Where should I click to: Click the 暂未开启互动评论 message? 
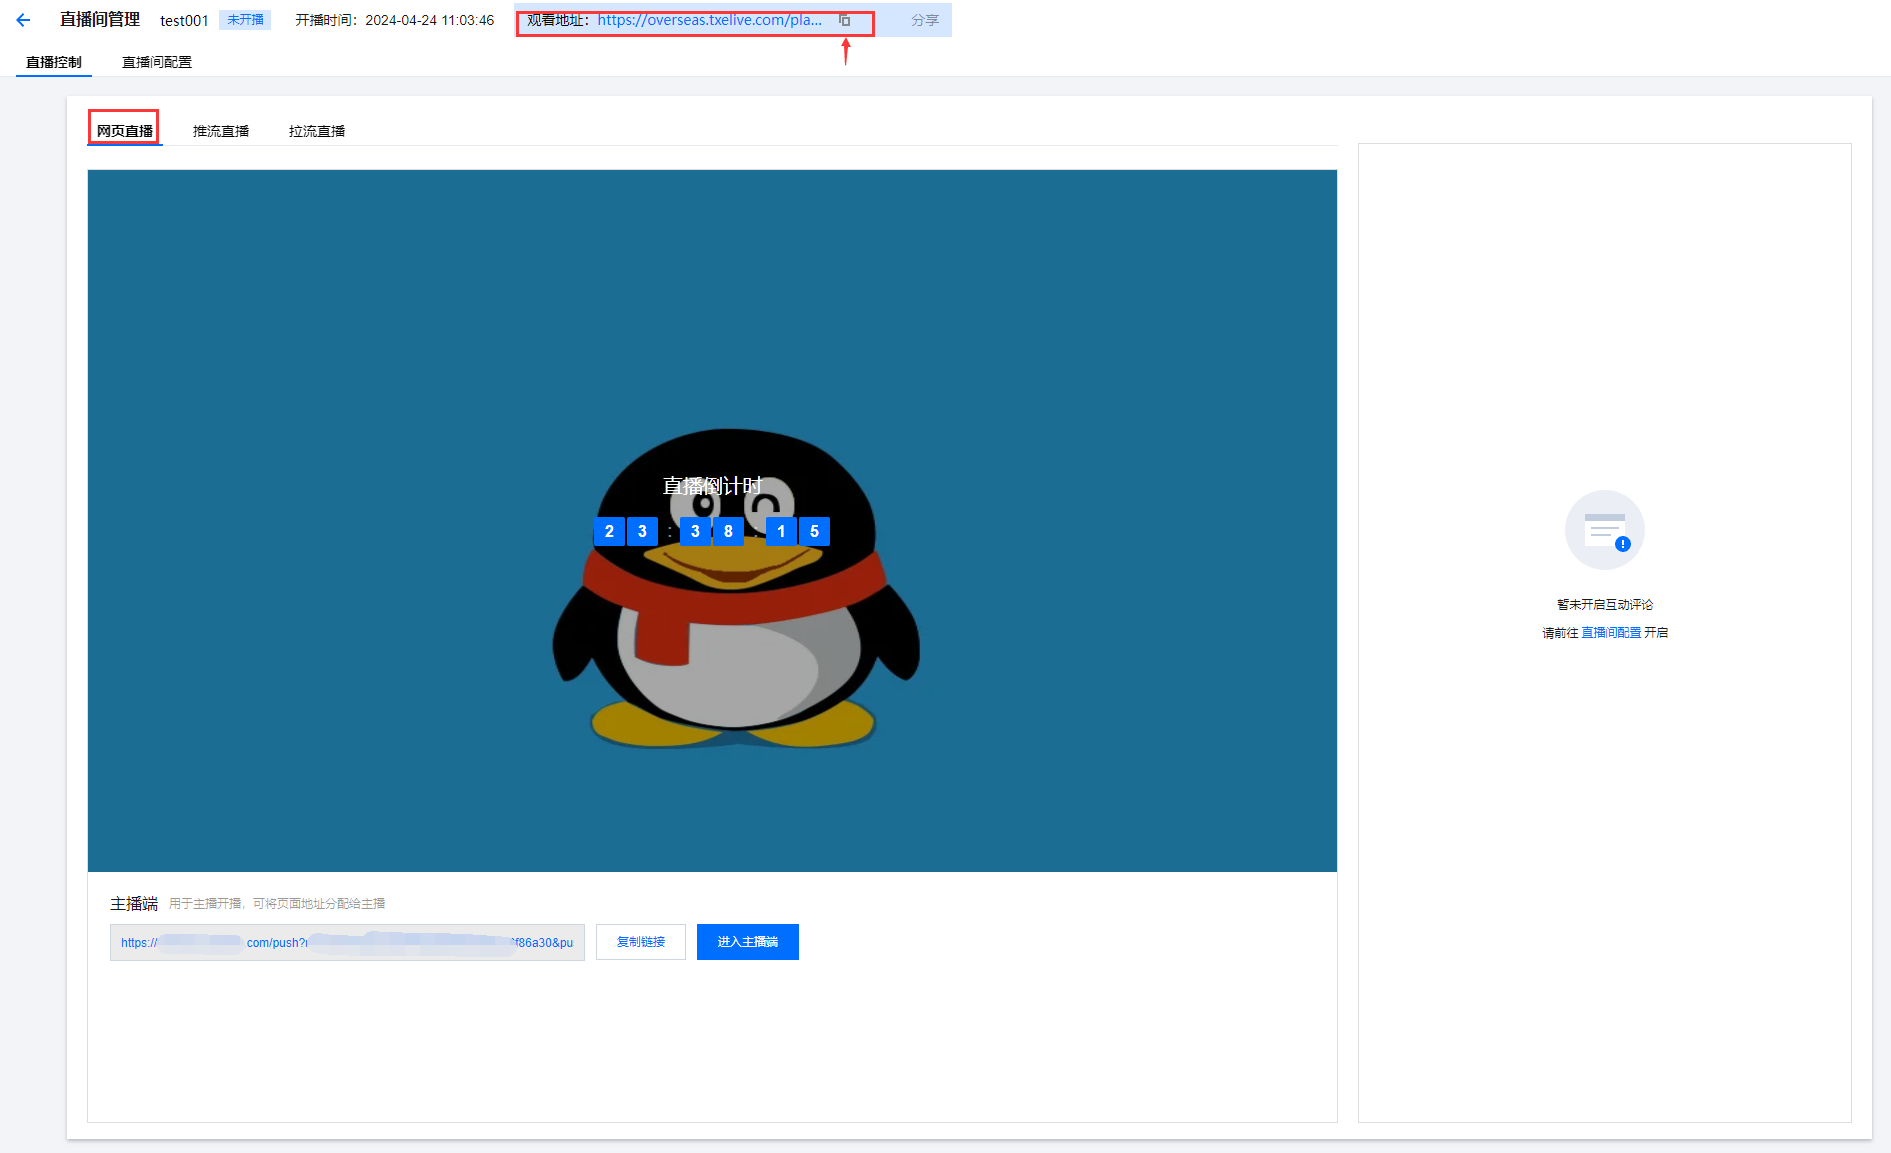point(1605,605)
